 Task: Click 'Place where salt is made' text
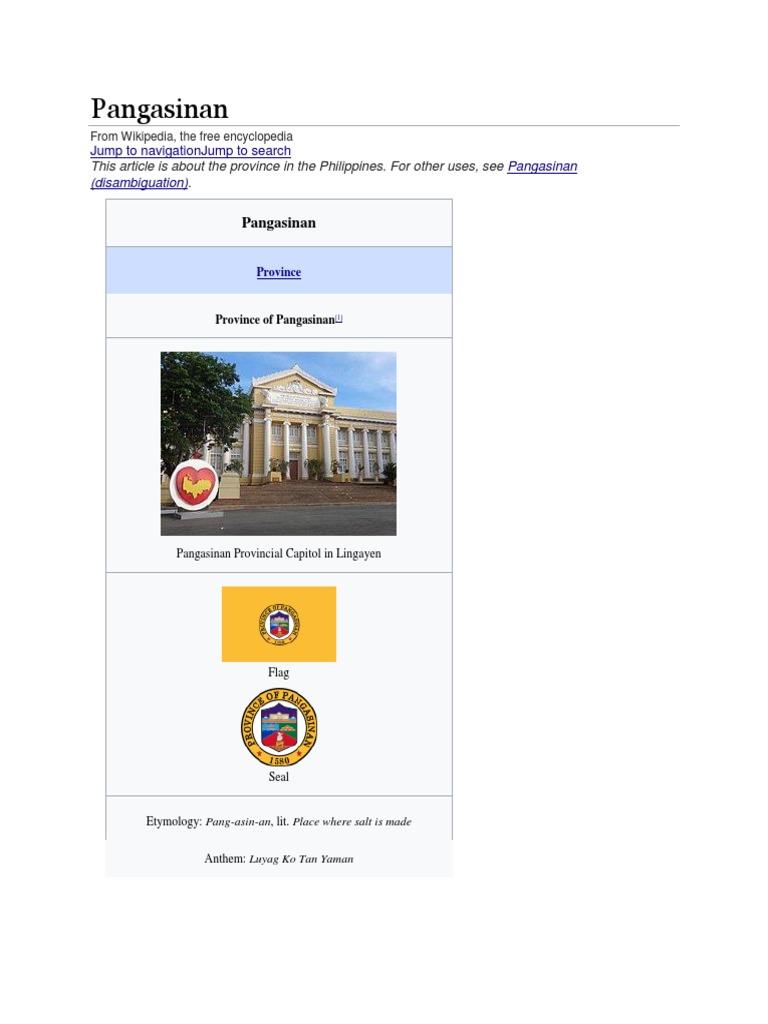[x=352, y=822]
